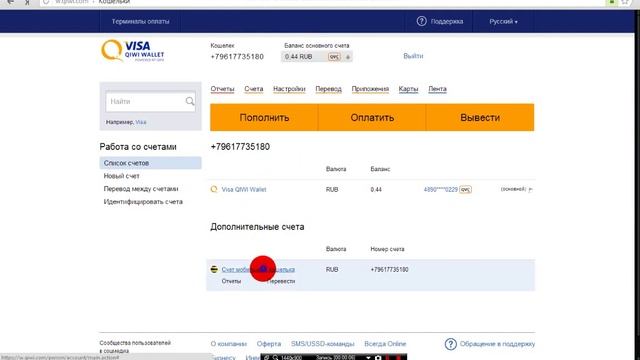Image resolution: width=640 pixels, height=360 pixels.
Task: Click card number 4890****0229 link
Action: click(x=440, y=189)
